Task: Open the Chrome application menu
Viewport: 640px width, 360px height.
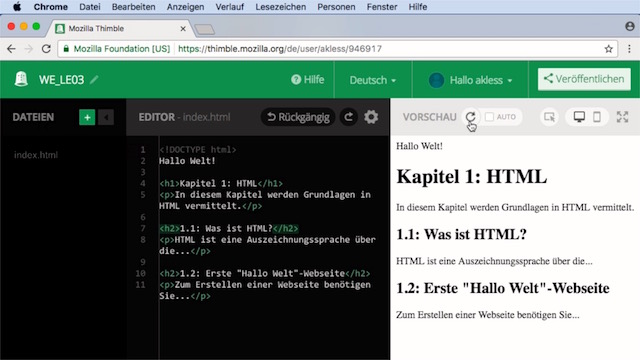Action: pos(51,7)
